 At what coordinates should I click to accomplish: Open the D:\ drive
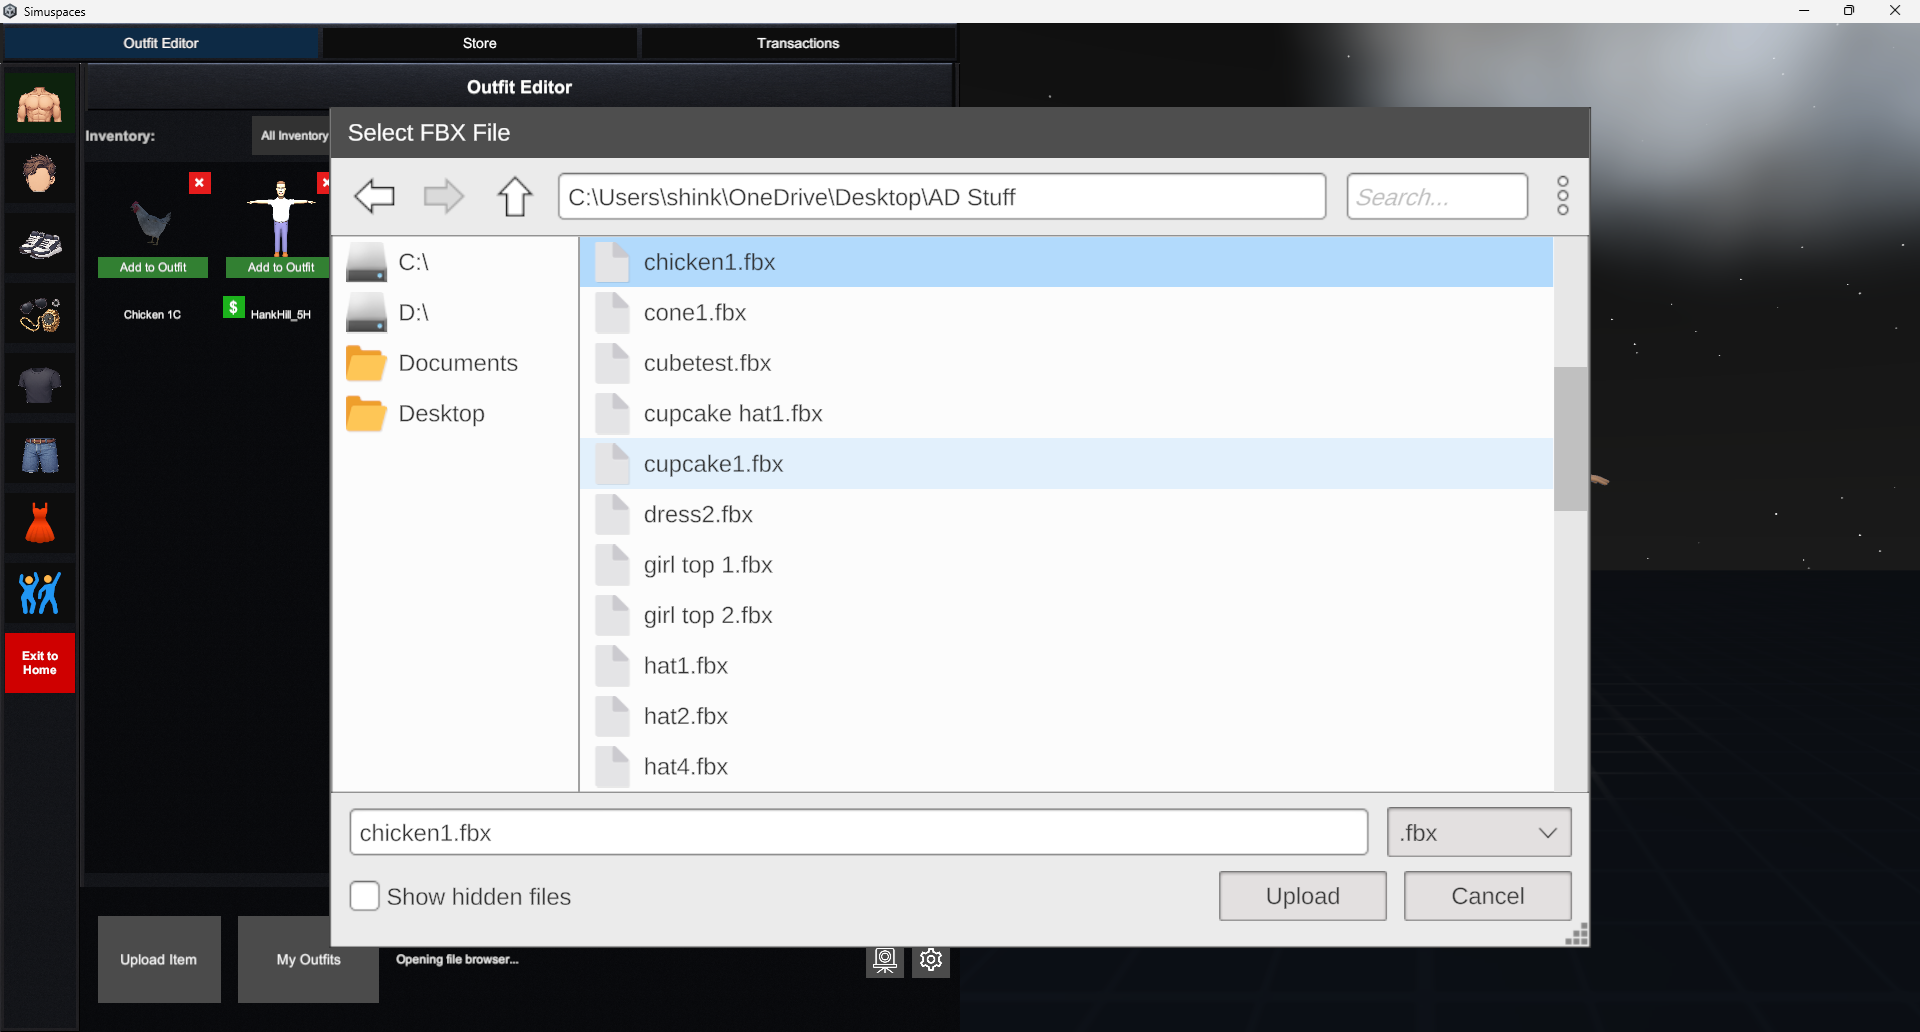point(455,312)
